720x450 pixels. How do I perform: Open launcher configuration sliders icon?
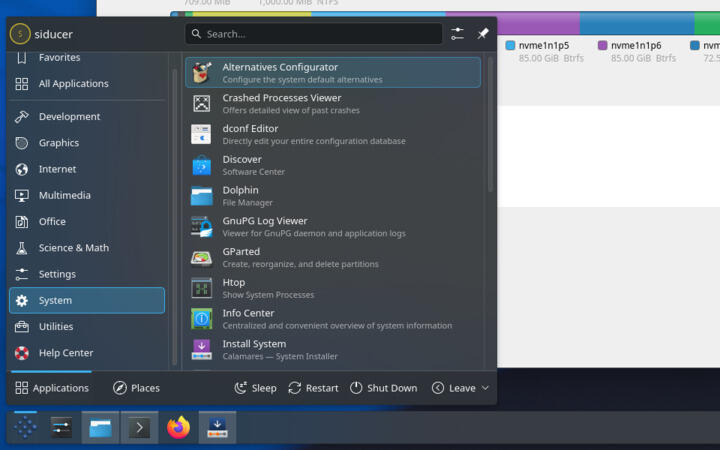pyautogui.click(x=457, y=34)
